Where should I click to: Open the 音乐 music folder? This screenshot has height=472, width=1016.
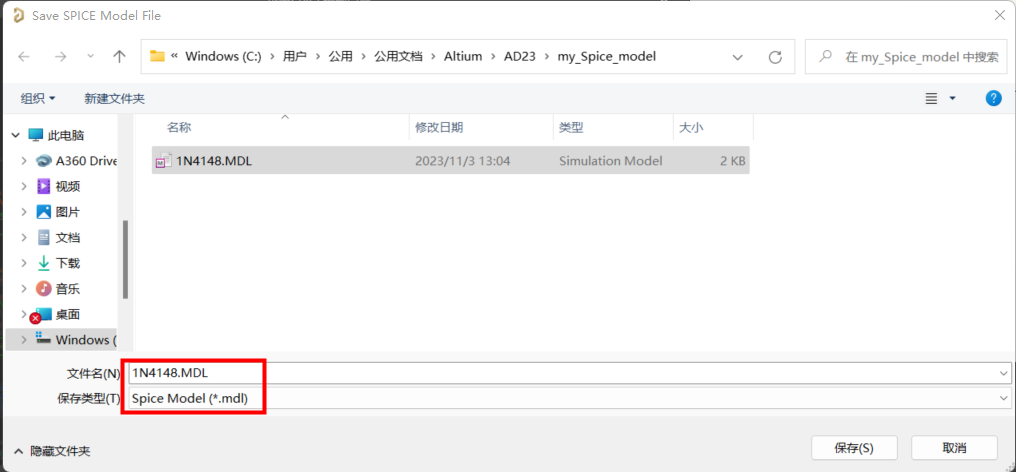tap(66, 289)
